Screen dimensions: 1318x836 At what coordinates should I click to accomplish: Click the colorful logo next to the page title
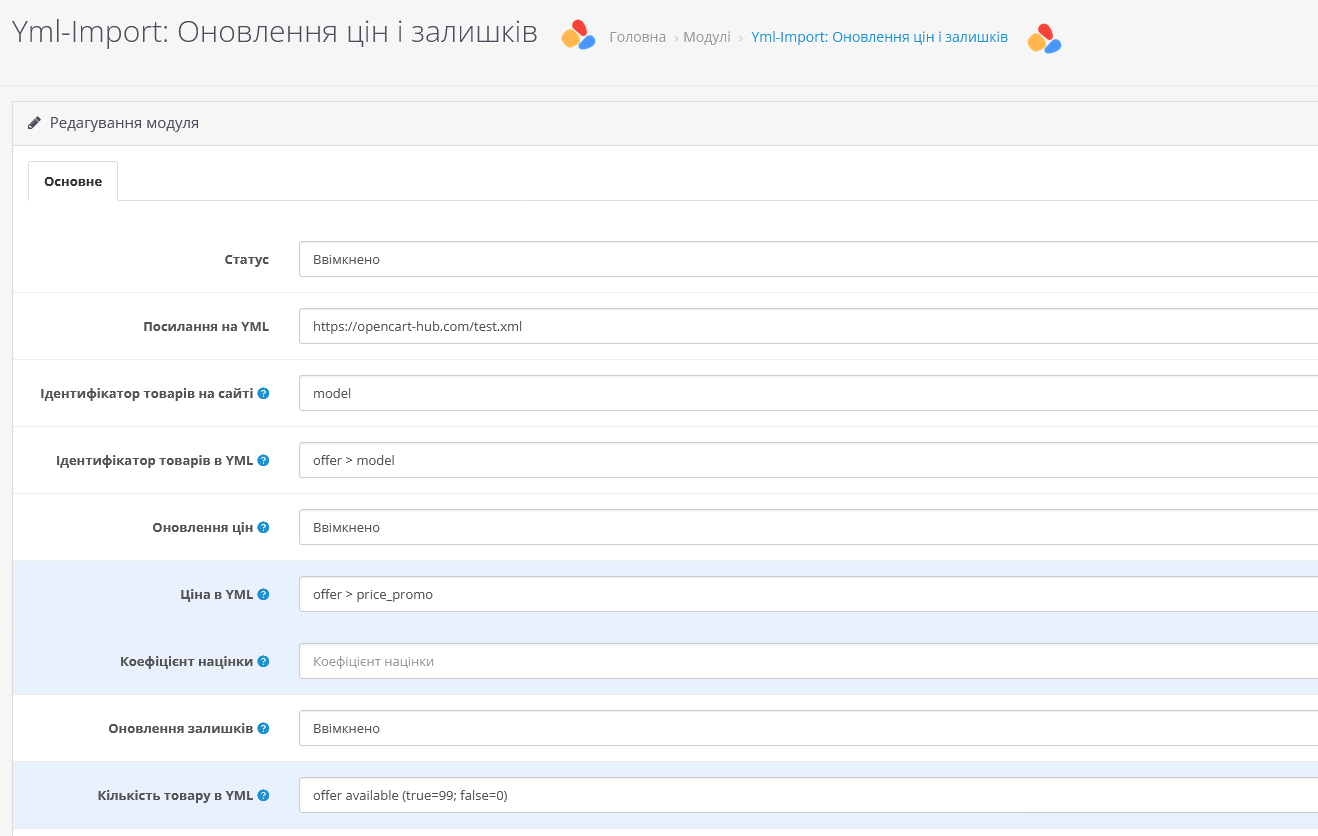pyautogui.click(x=578, y=35)
